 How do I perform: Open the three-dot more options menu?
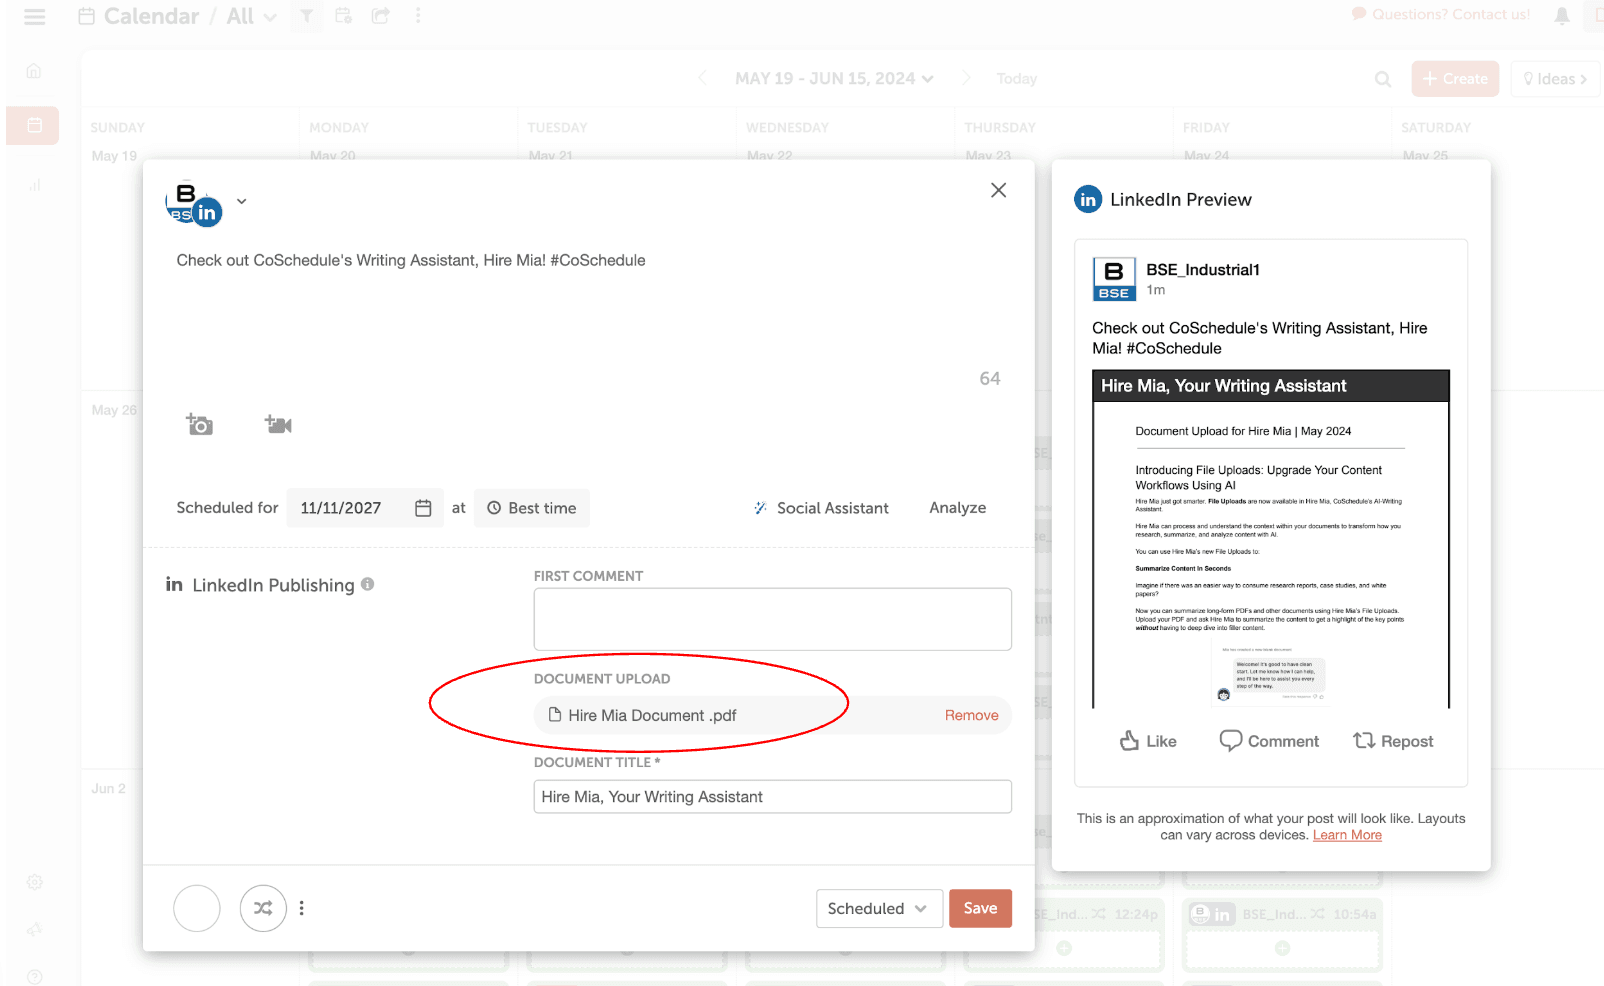(302, 908)
